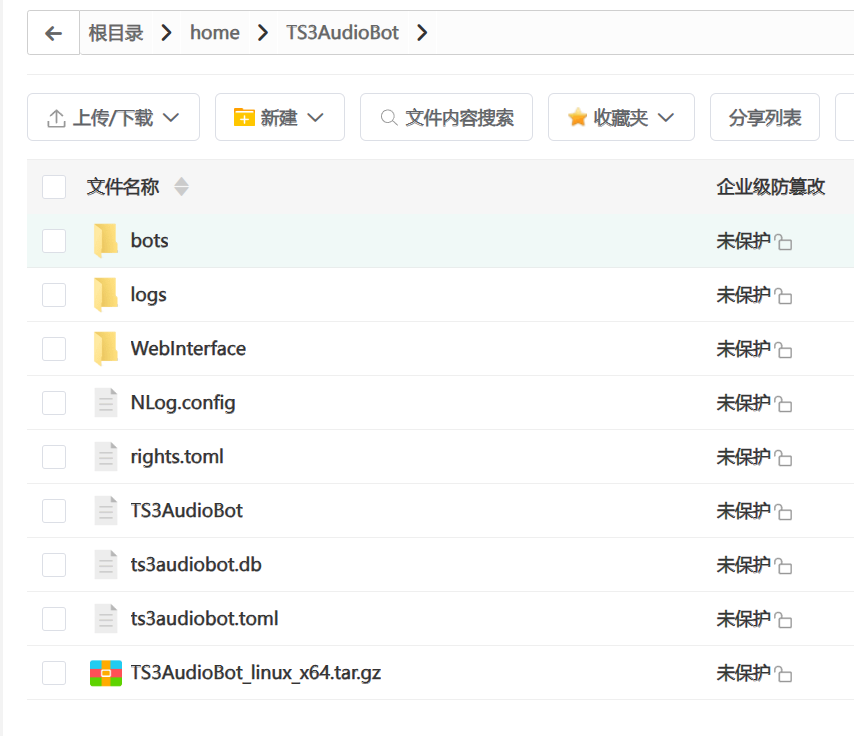Click the bots folder icon
Image resolution: width=854 pixels, height=736 pixels.
point(105,241)
